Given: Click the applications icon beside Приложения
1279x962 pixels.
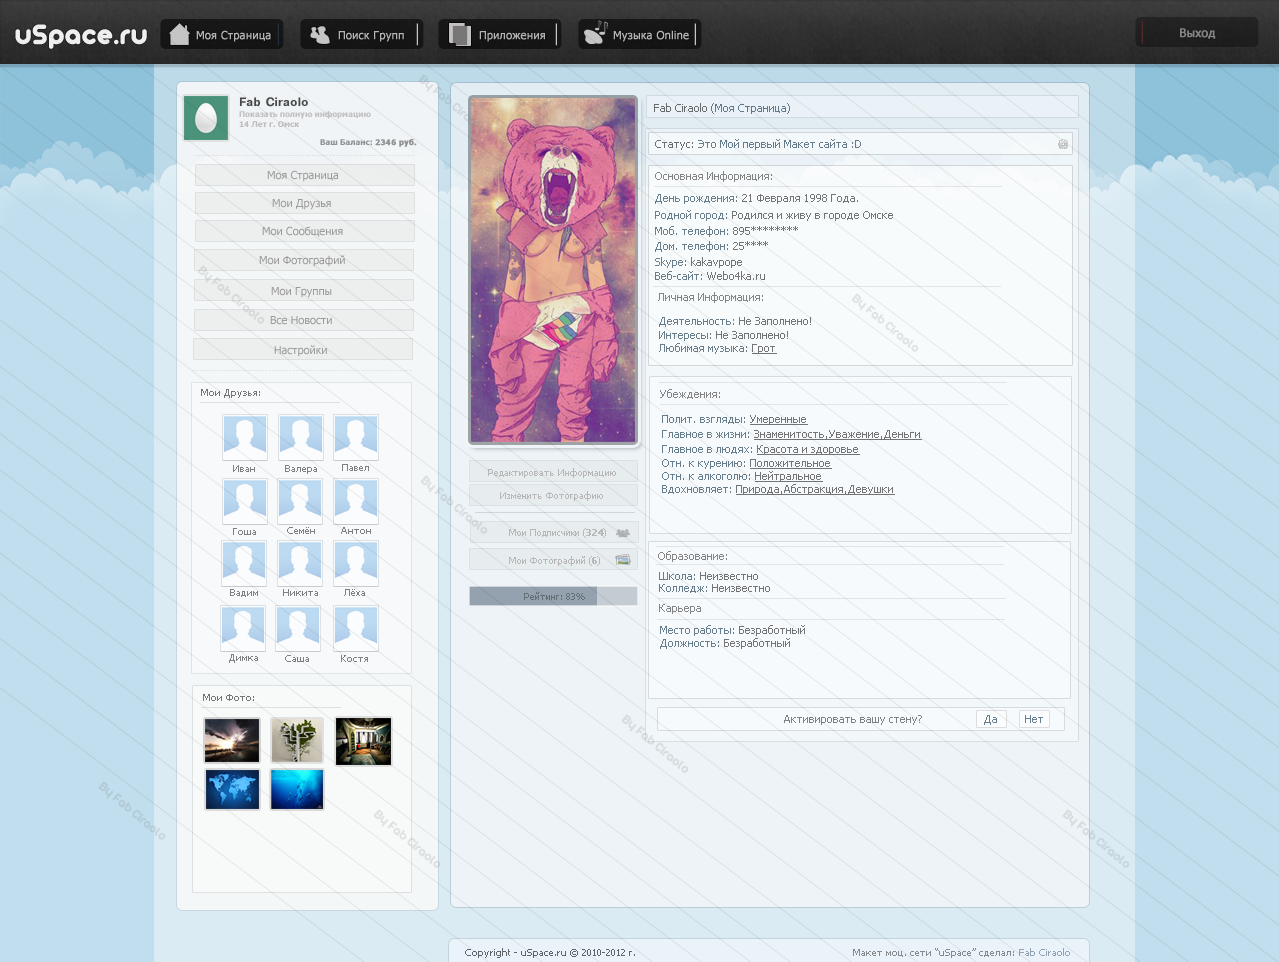Looking at the screenshot, I should 460,34.
